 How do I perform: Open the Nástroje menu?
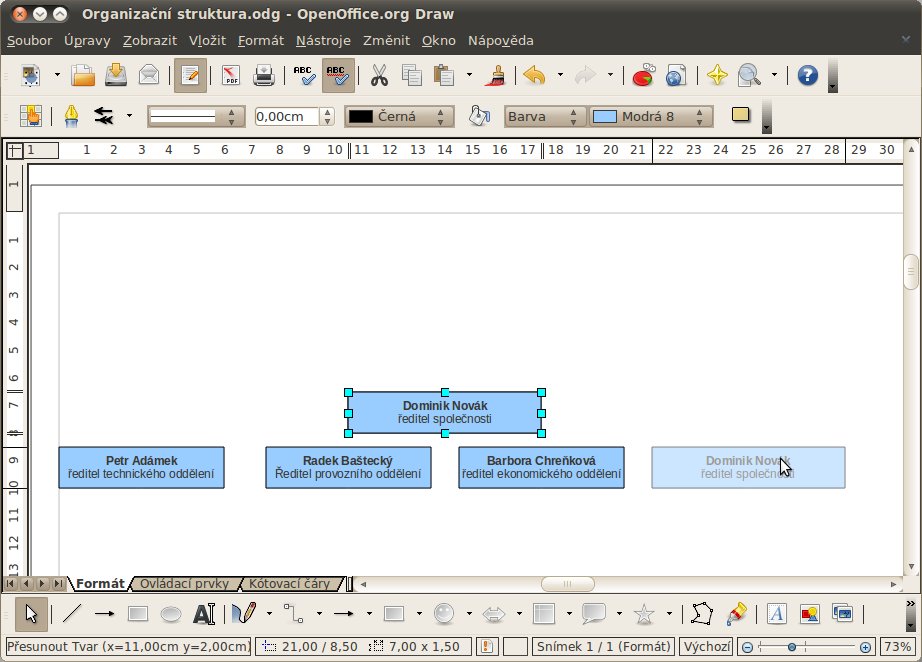pyautogui.click(x=323, y=41)
